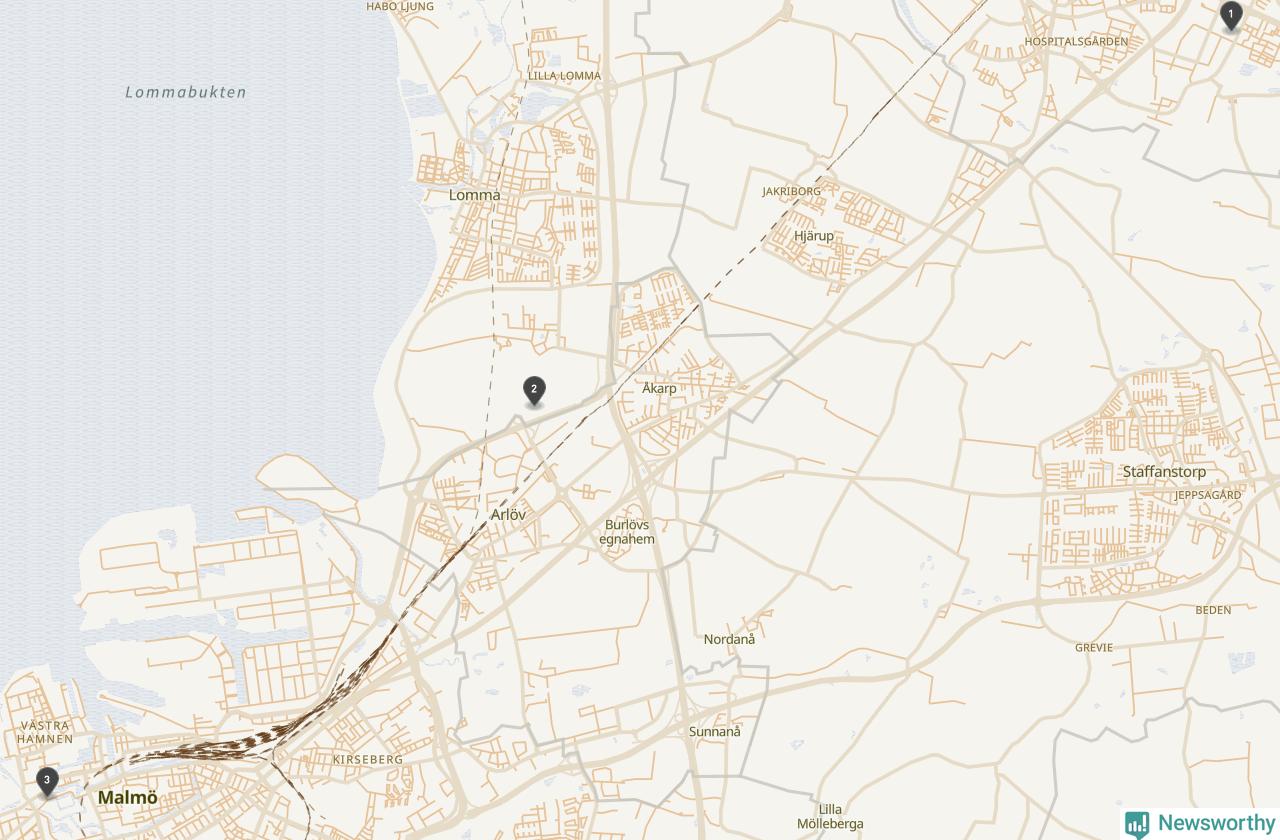Click map marker number 1
The width and height of the screenshot is (1280, 840).
tap(1231, 16)
